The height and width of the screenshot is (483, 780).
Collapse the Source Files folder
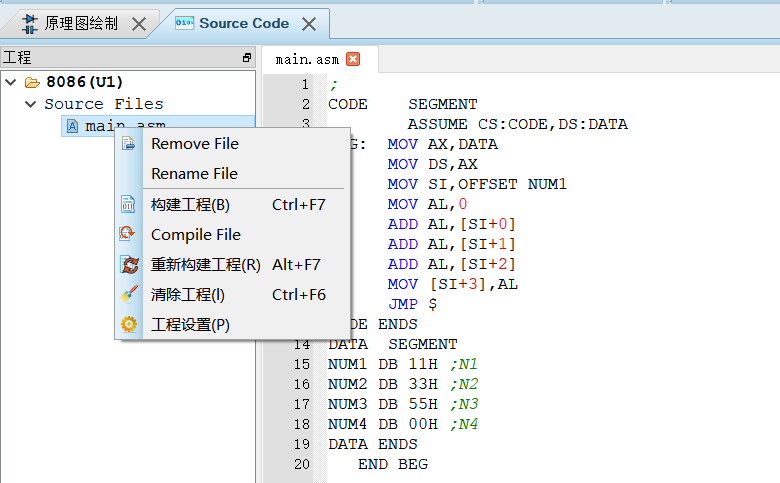tap(31, 104)
